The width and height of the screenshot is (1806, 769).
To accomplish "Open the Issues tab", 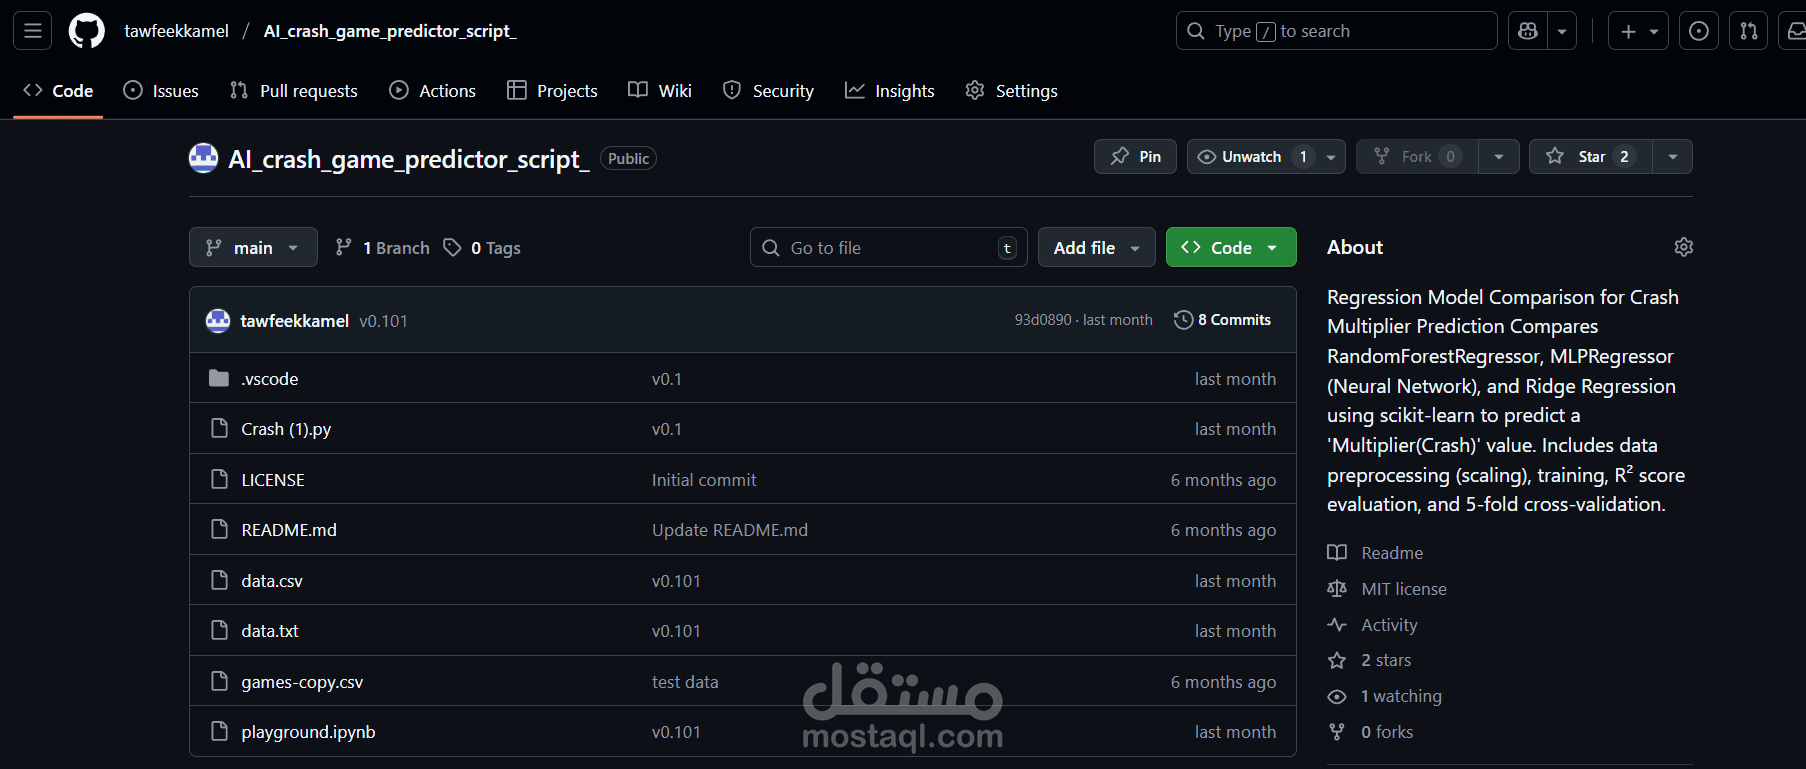I will click(x=161, y=91).
